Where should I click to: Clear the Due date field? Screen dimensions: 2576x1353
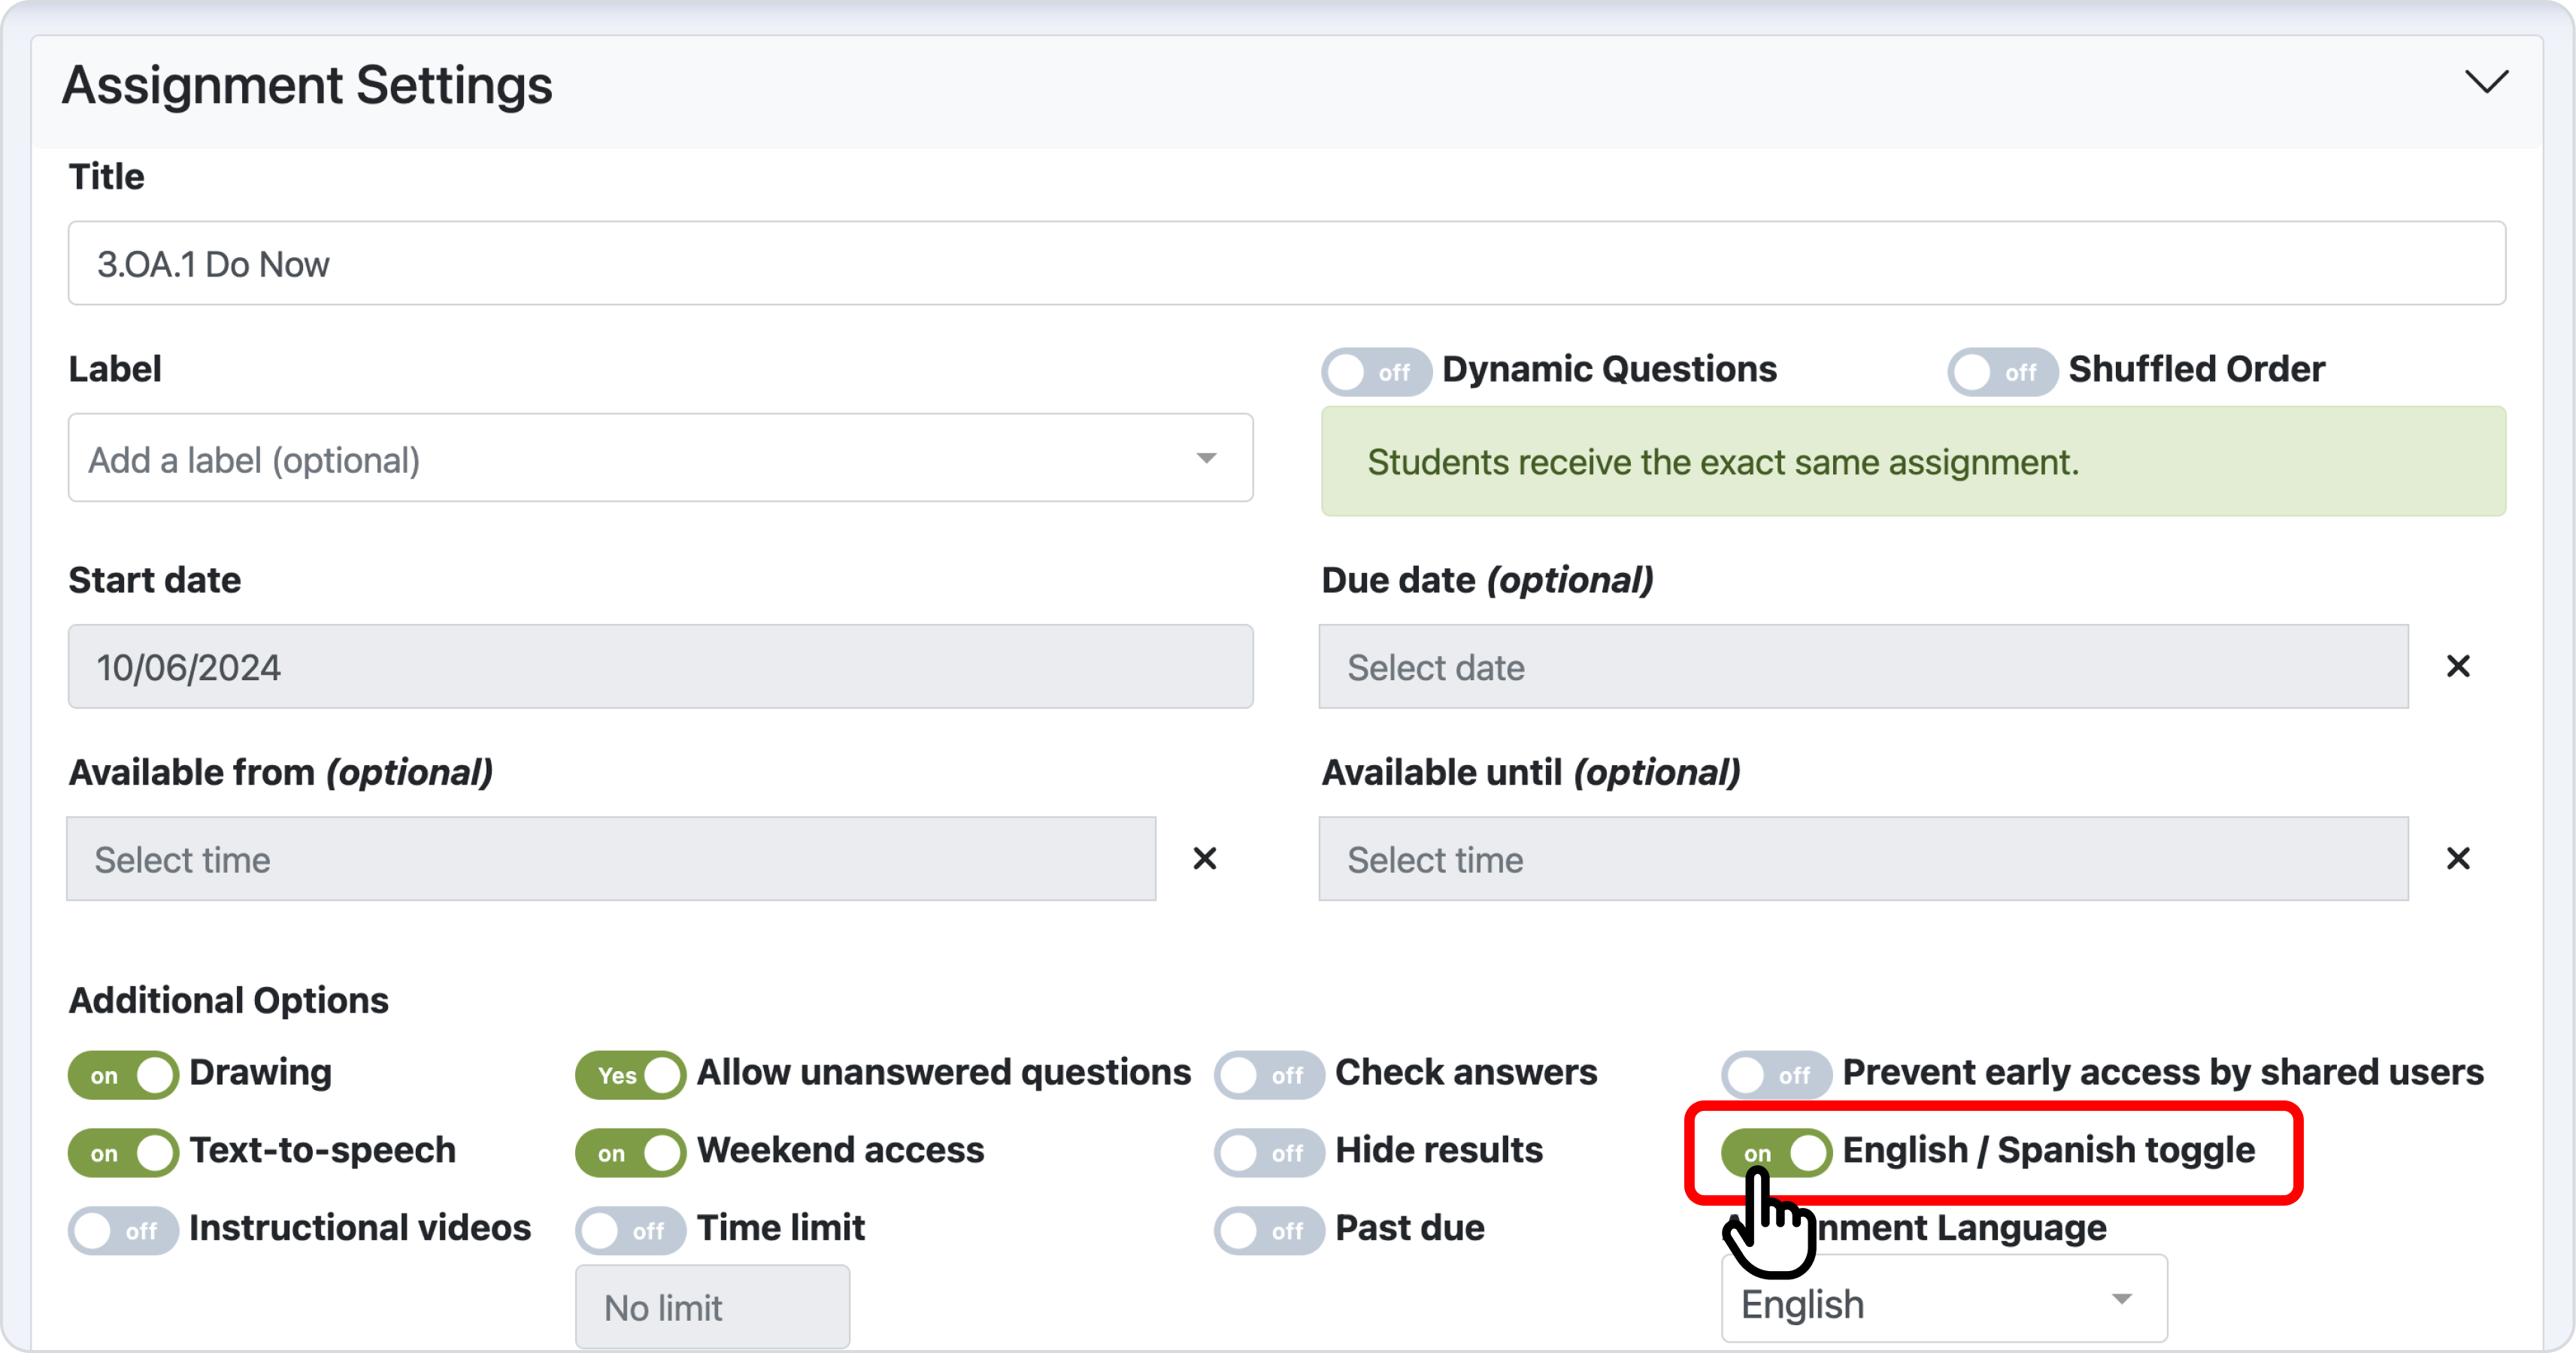coord(2458,666)
